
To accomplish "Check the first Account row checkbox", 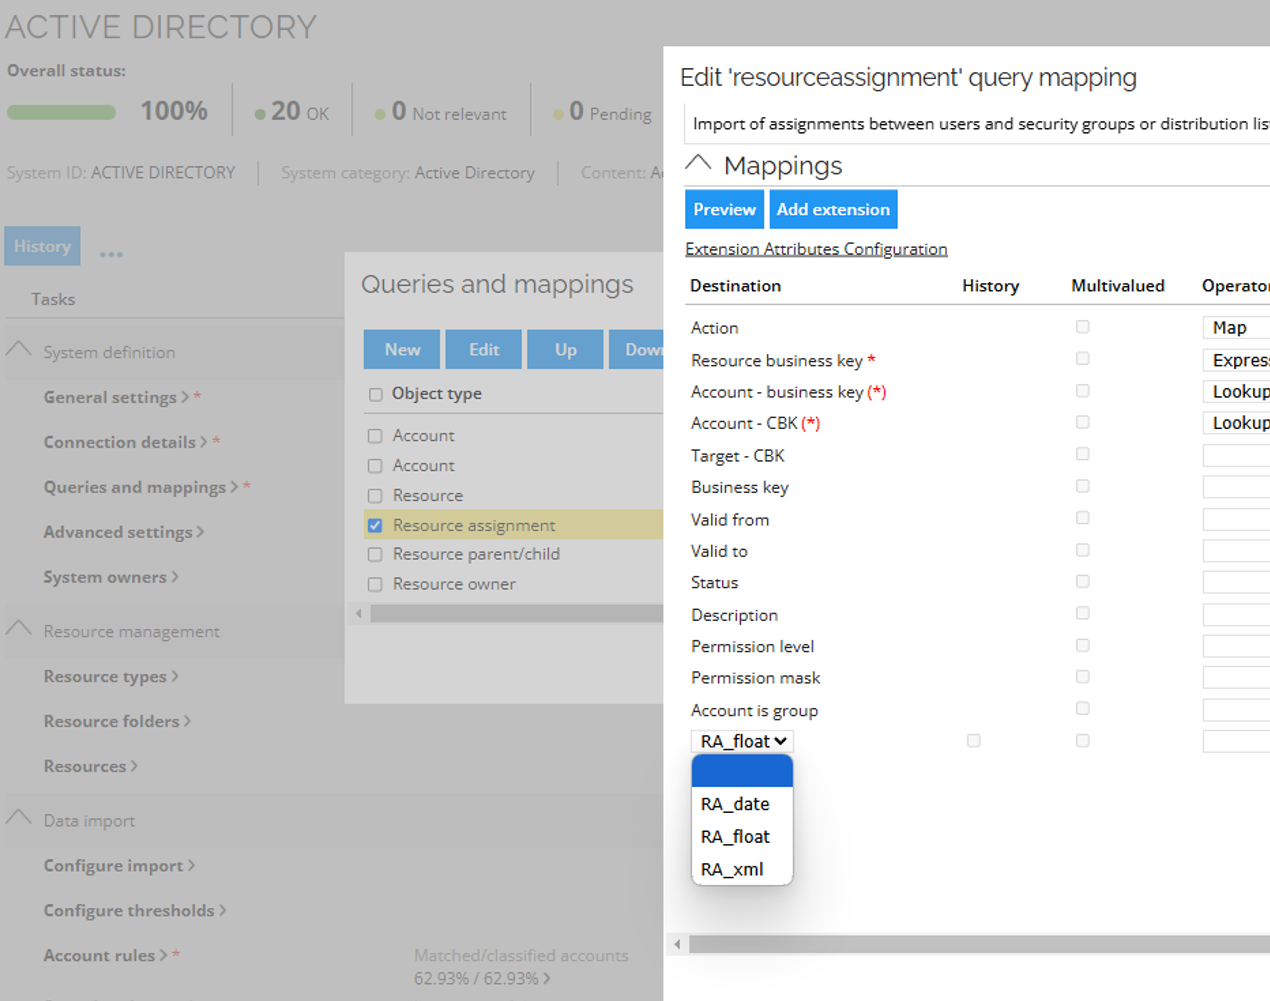I will (x=375, y=436).
